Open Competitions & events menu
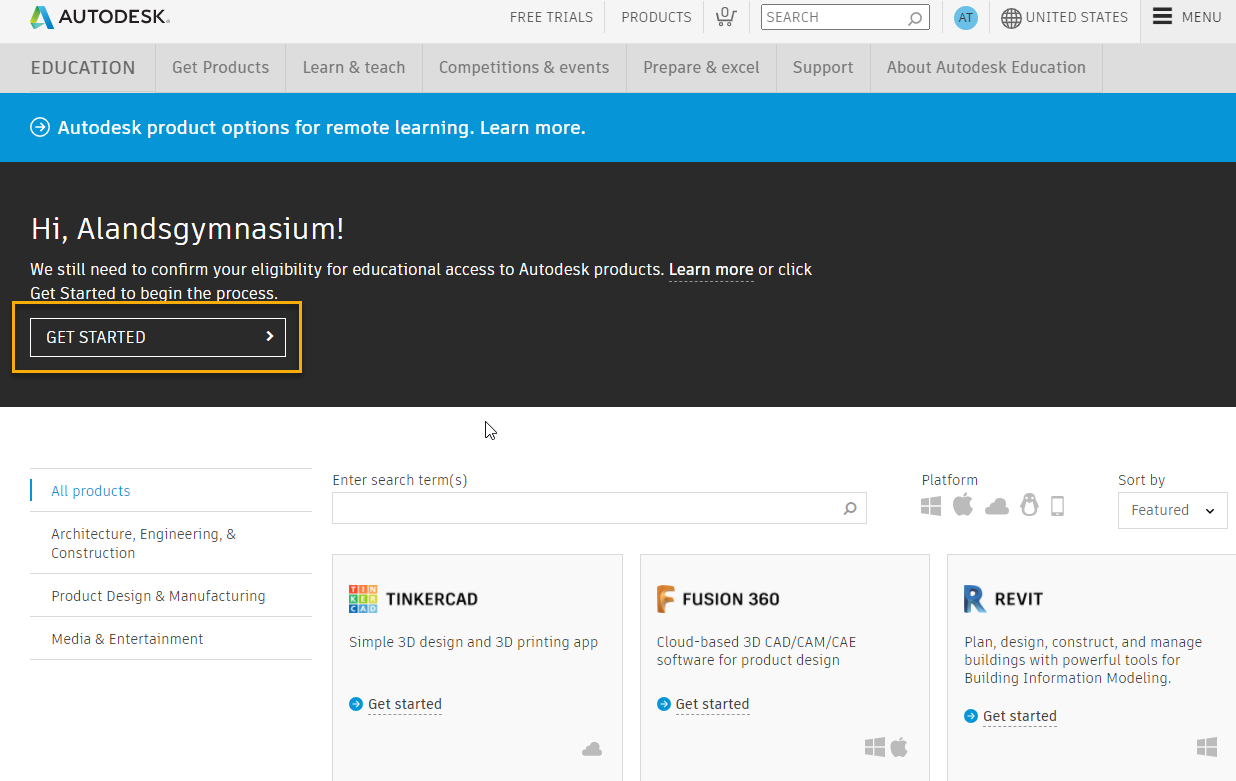The height and width of the screenshot is (781, 1236). coord(524,68)
